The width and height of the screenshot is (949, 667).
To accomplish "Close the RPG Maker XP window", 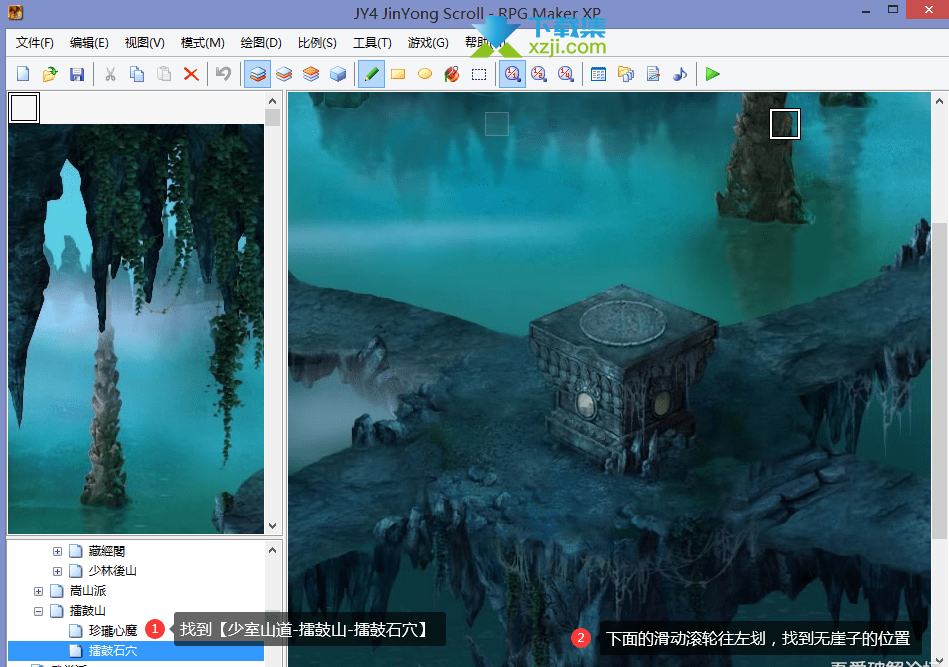I will pos(928,10).
